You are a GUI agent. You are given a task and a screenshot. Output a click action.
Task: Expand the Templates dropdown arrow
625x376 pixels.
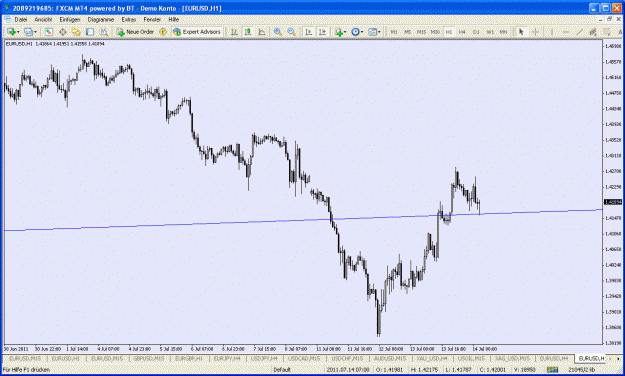pos(379,32)
